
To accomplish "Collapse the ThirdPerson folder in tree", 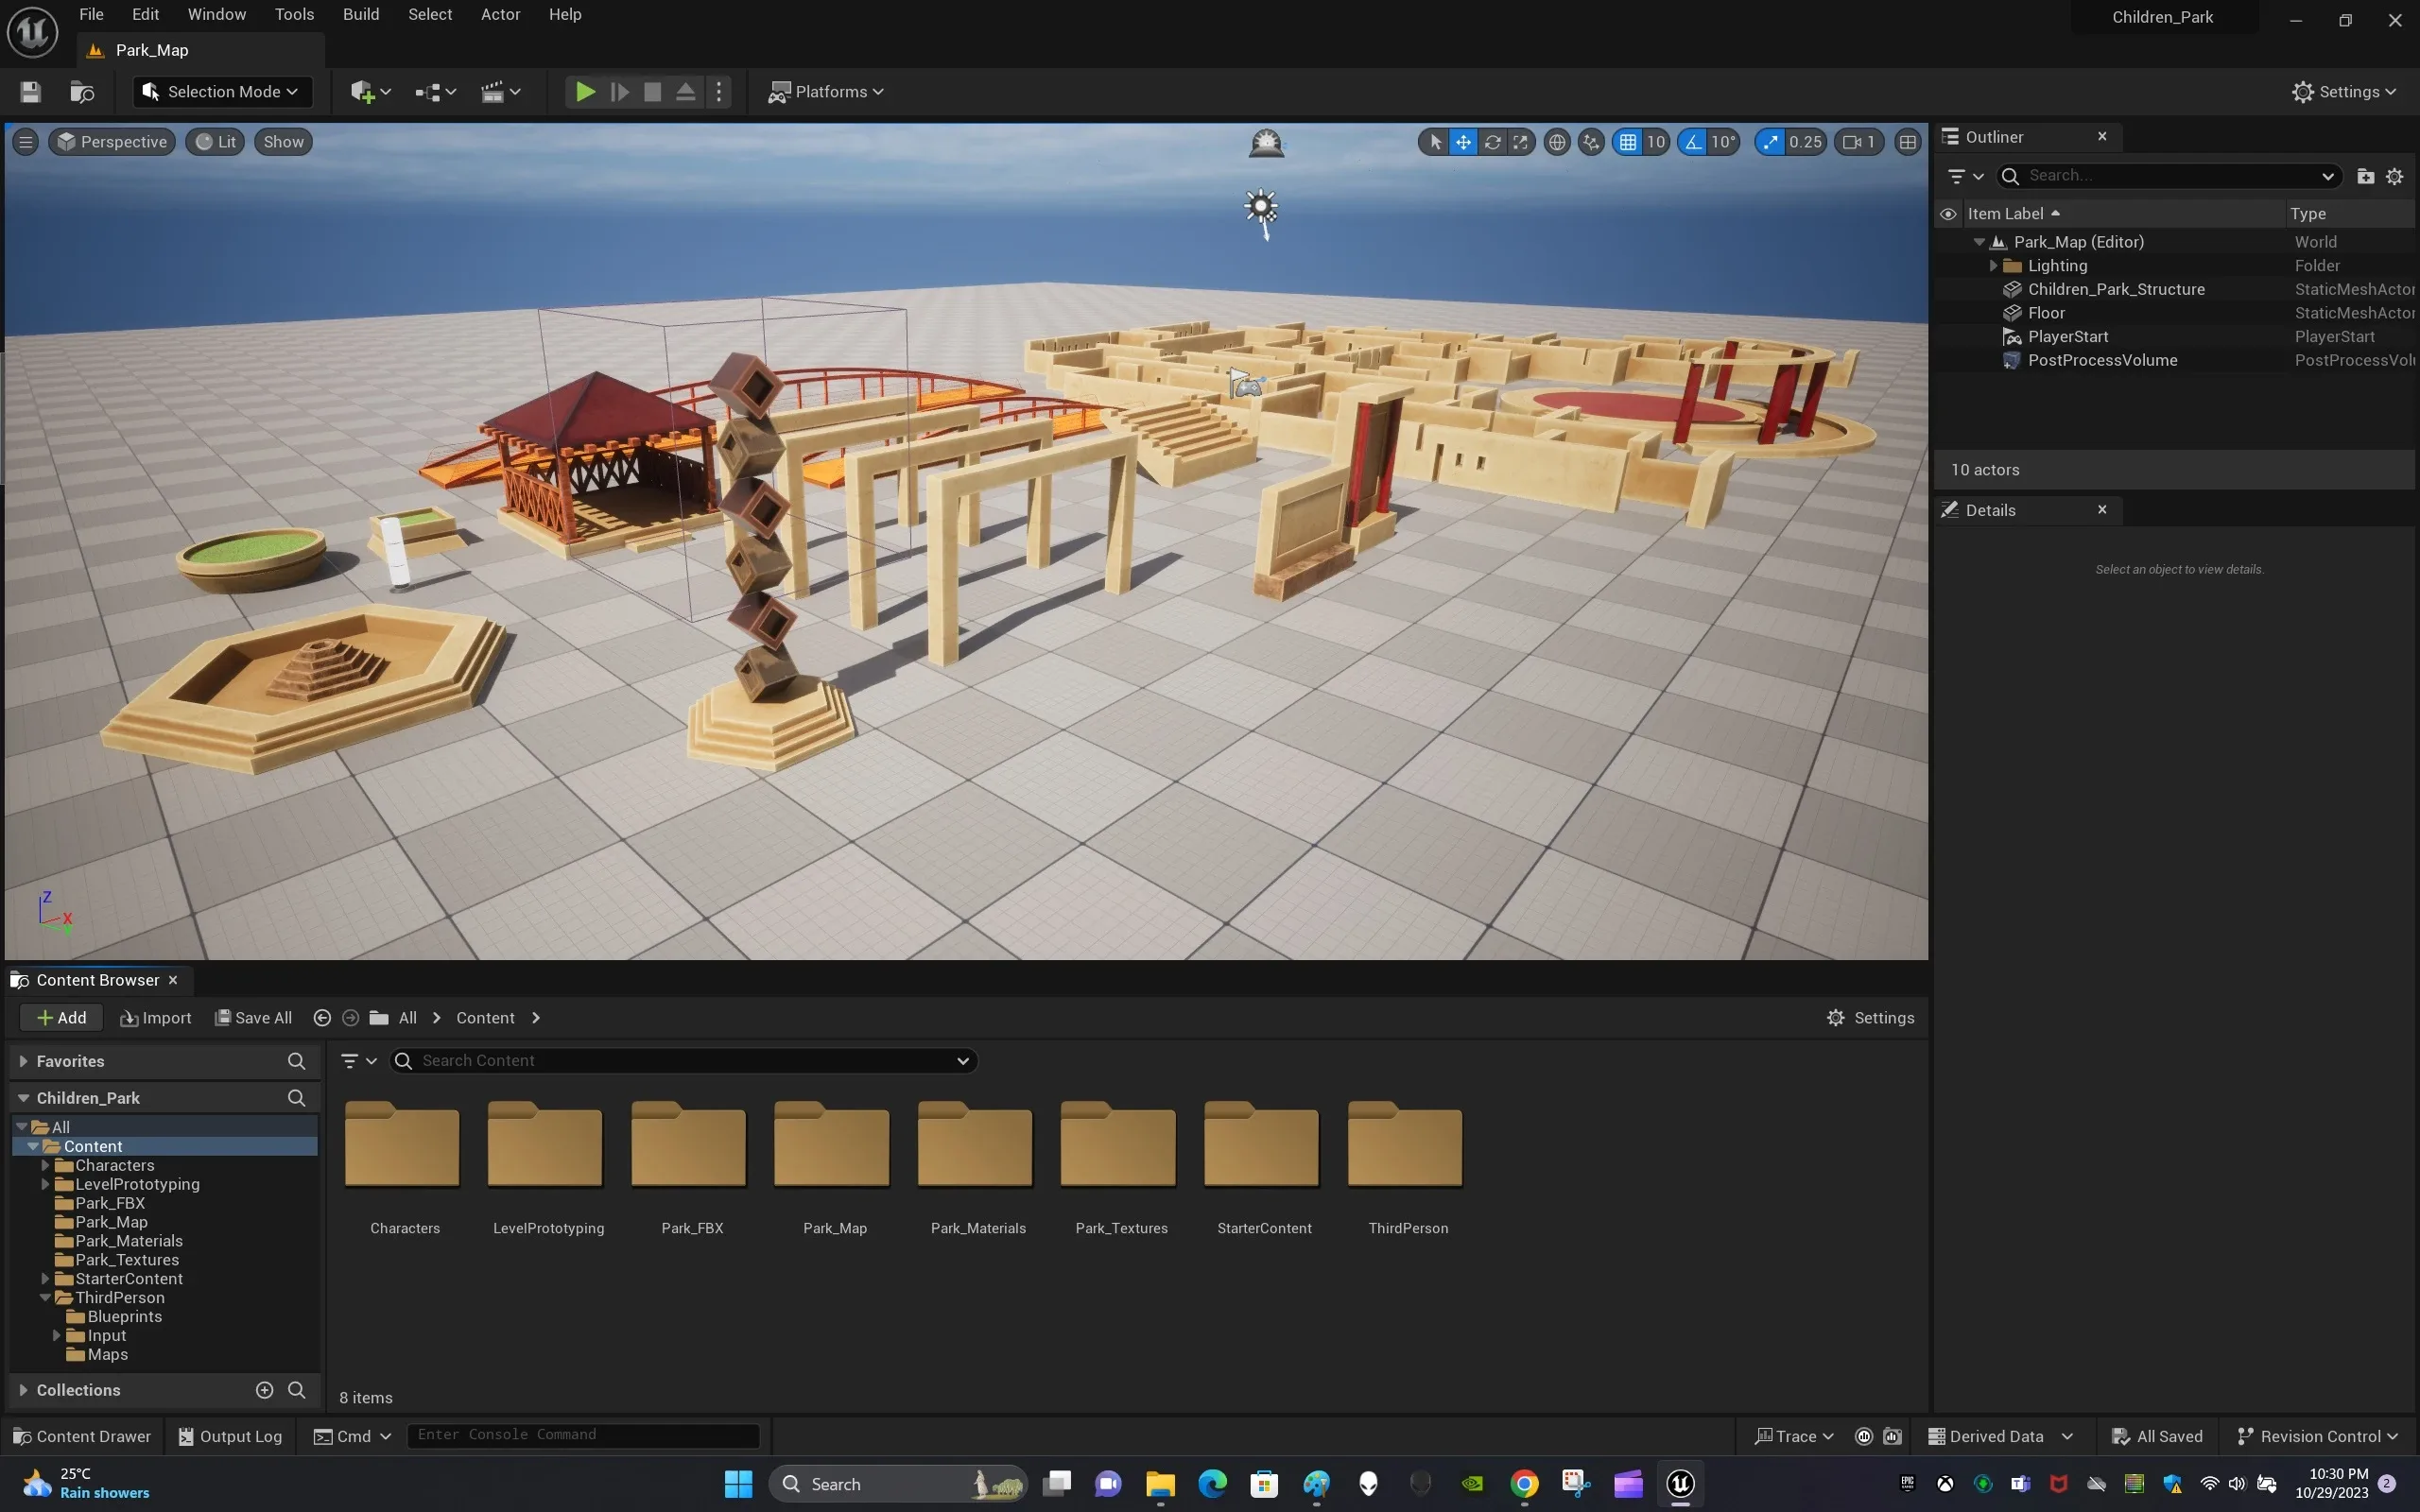I will click(45, 1298).
